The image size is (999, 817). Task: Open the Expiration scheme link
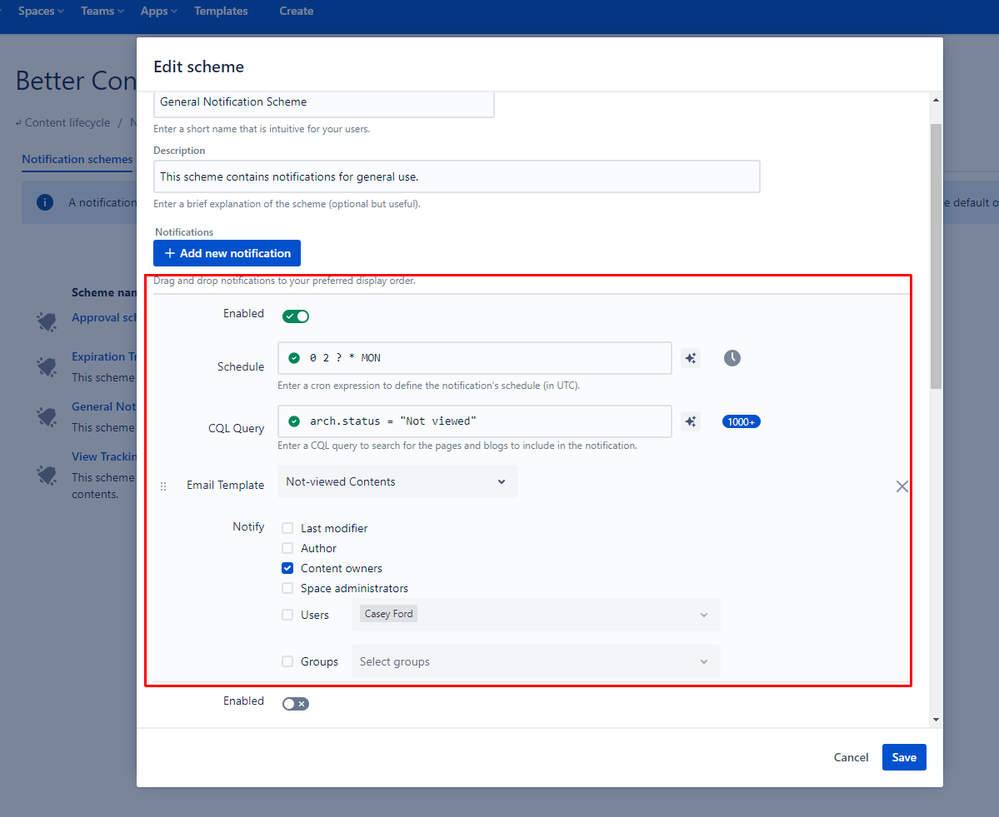click(104, 357)
